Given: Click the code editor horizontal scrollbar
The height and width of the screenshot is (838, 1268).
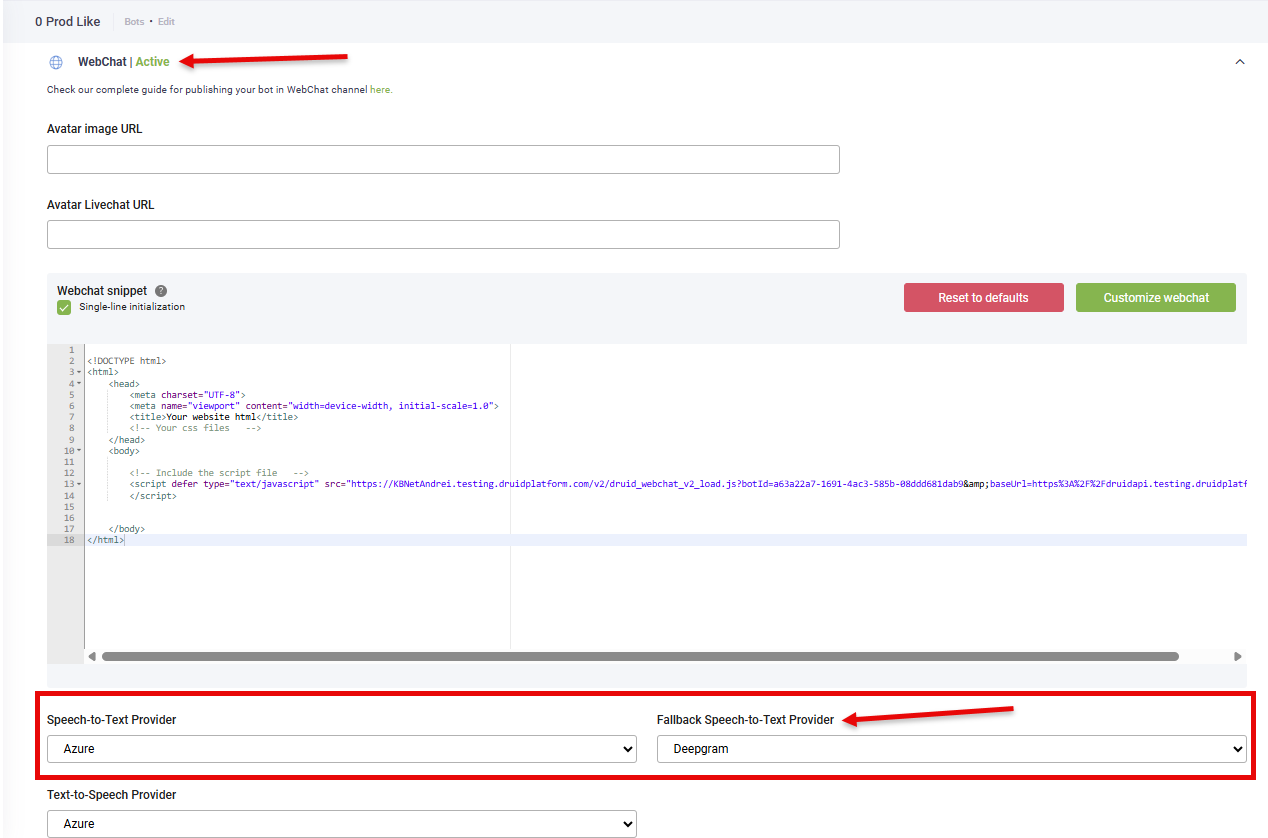Looking at the screenshot, I should coord(640,657).
